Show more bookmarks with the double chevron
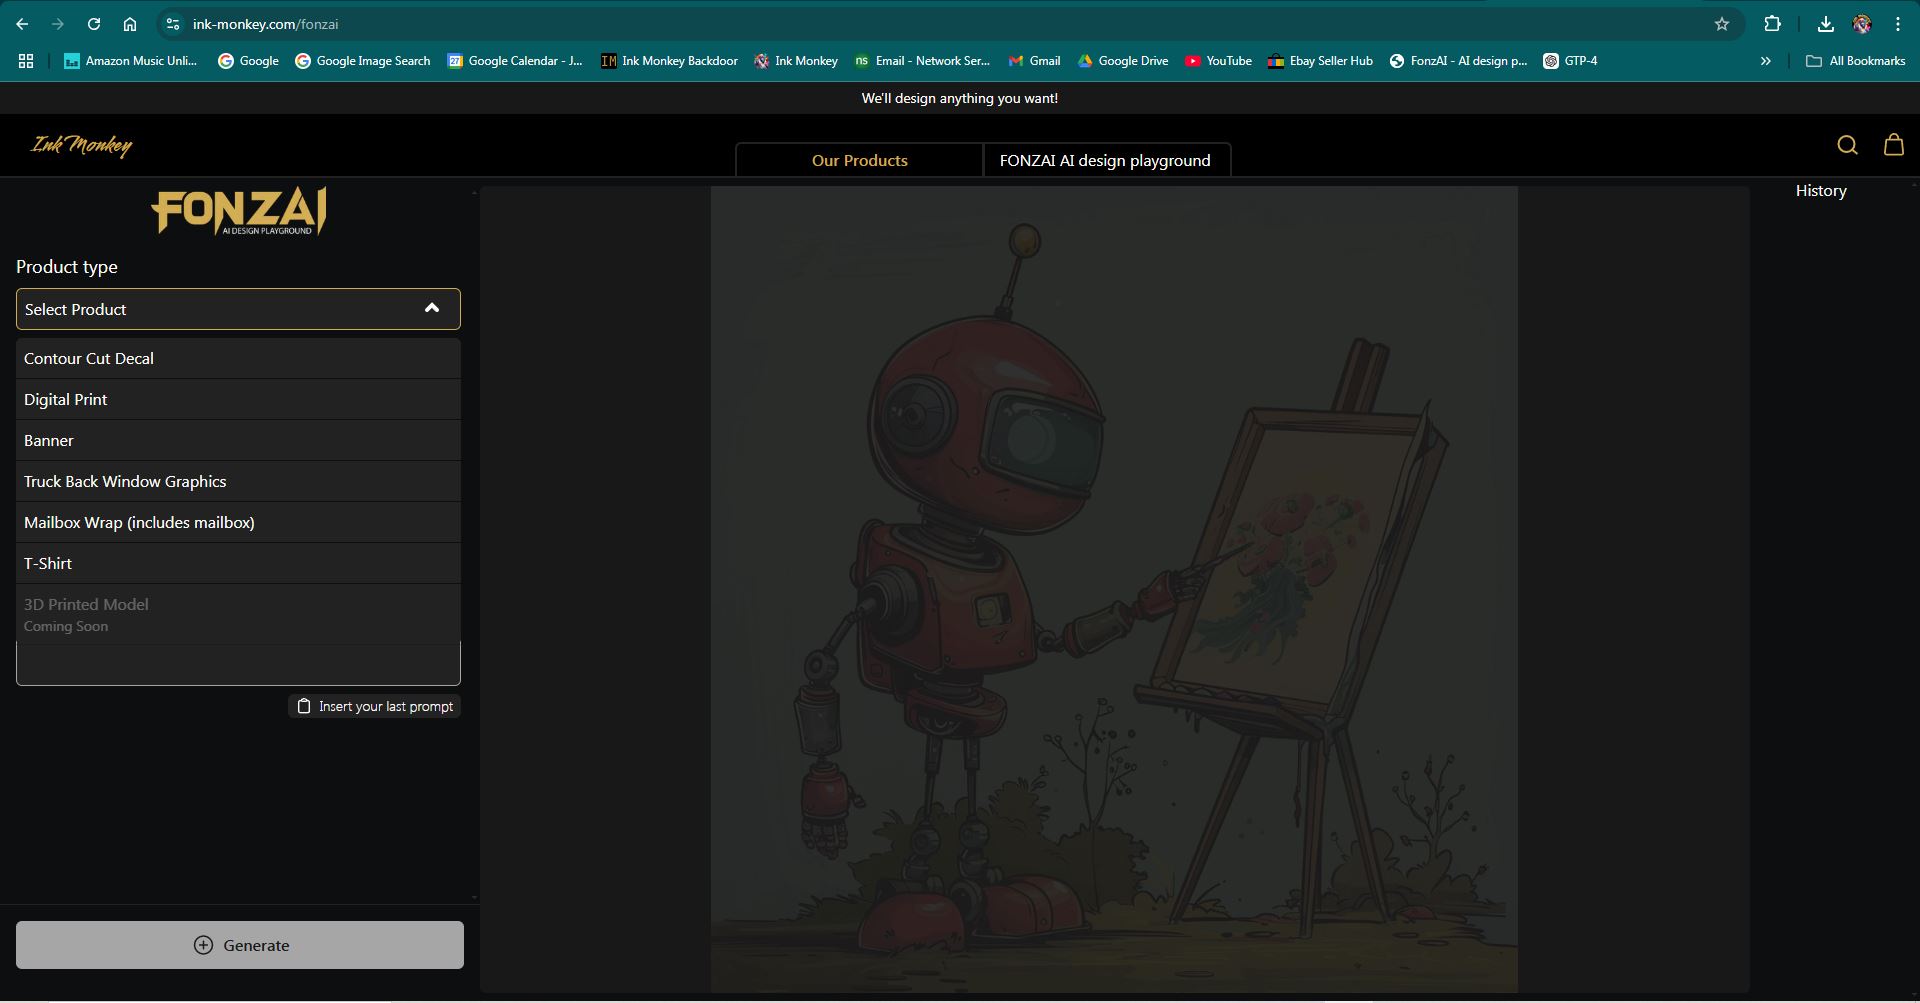Image resolution: width=1920 pixels, height=1003 pixels. point(1766,61)
